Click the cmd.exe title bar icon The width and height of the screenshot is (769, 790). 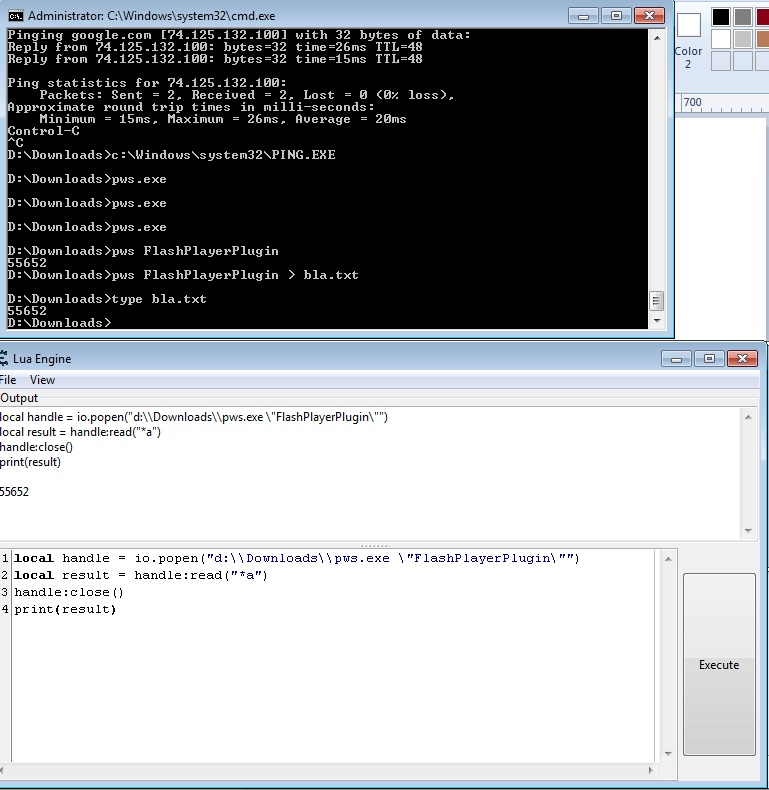(15, 16)
